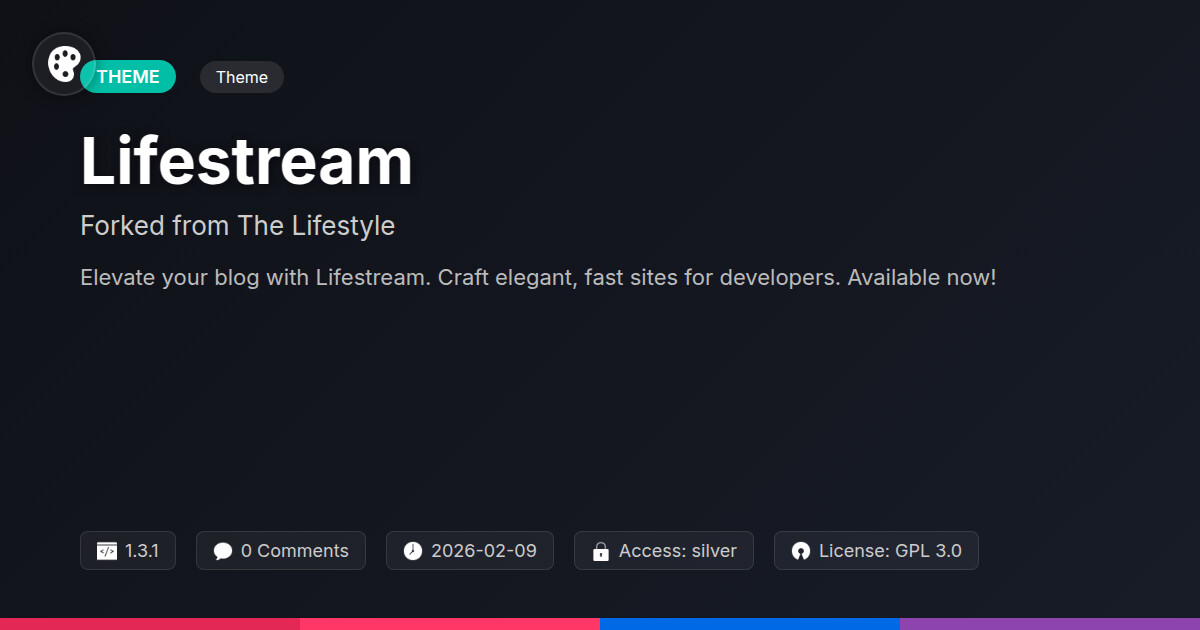Screen dimensions: 1200x630
Task: Click the 'Elevate your blog with Lifestream' description
Action: tap(538, 277)
